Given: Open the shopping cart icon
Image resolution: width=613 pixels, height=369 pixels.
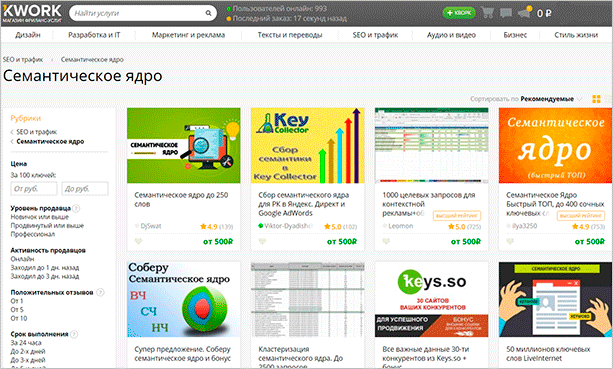Looking at the screenshot, I should (x=487, y=13).
